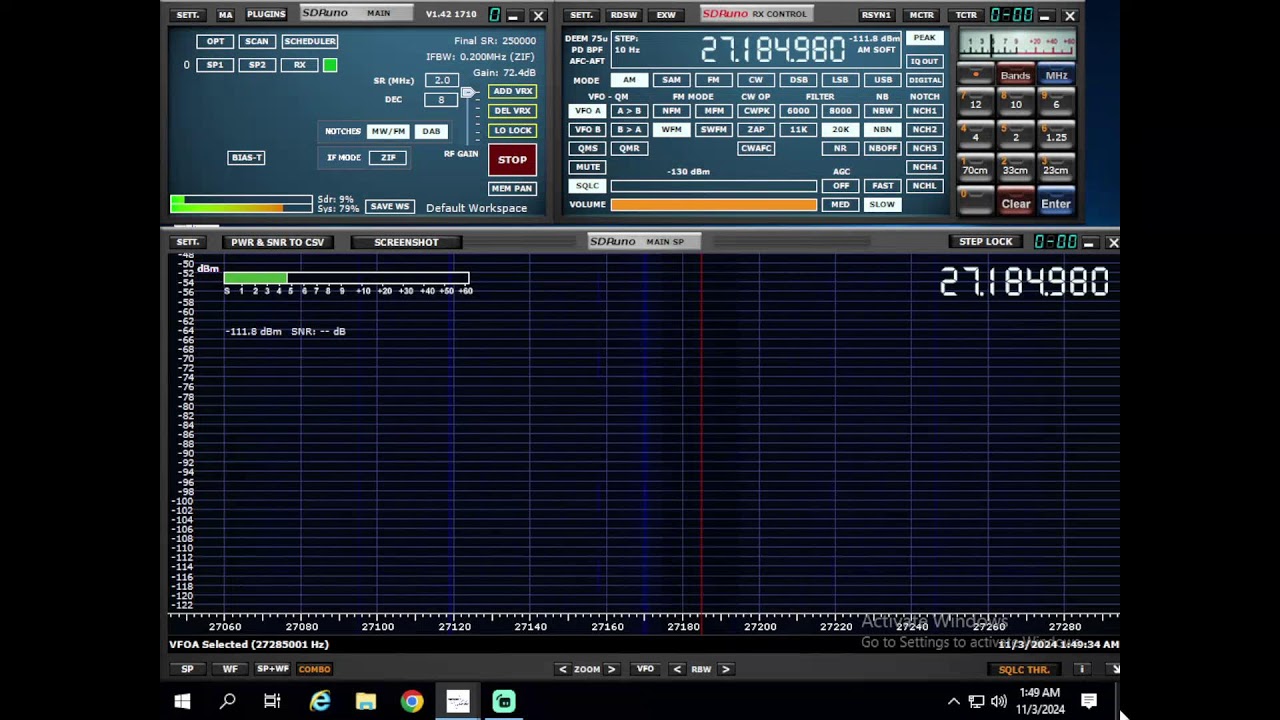Open the SCHEDULER

(x=310, y=41)
